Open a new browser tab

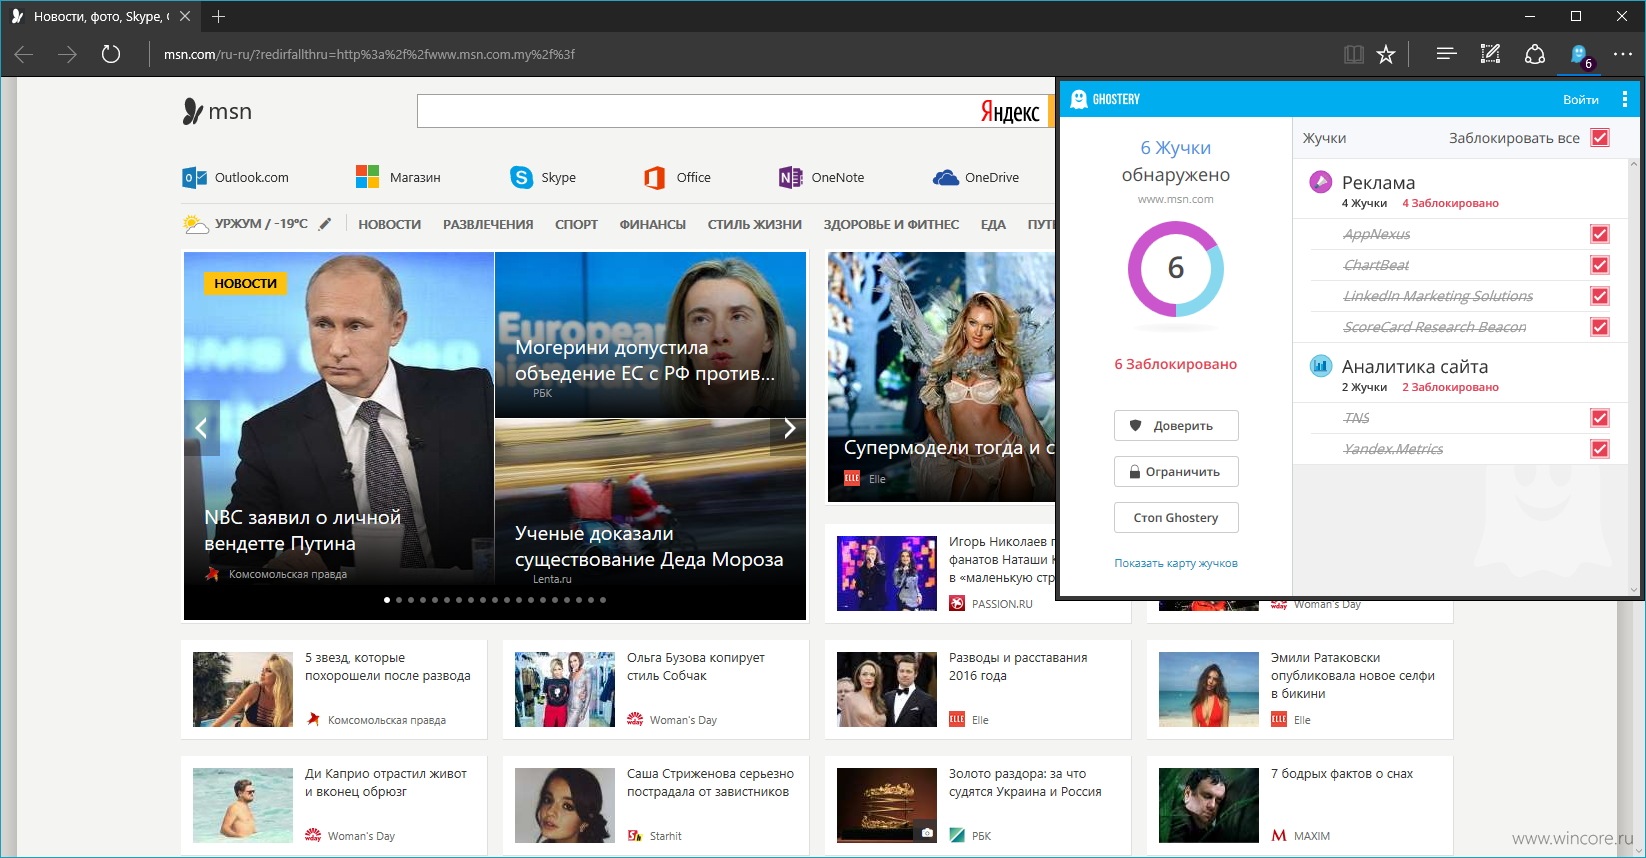(x=218, y=16)
